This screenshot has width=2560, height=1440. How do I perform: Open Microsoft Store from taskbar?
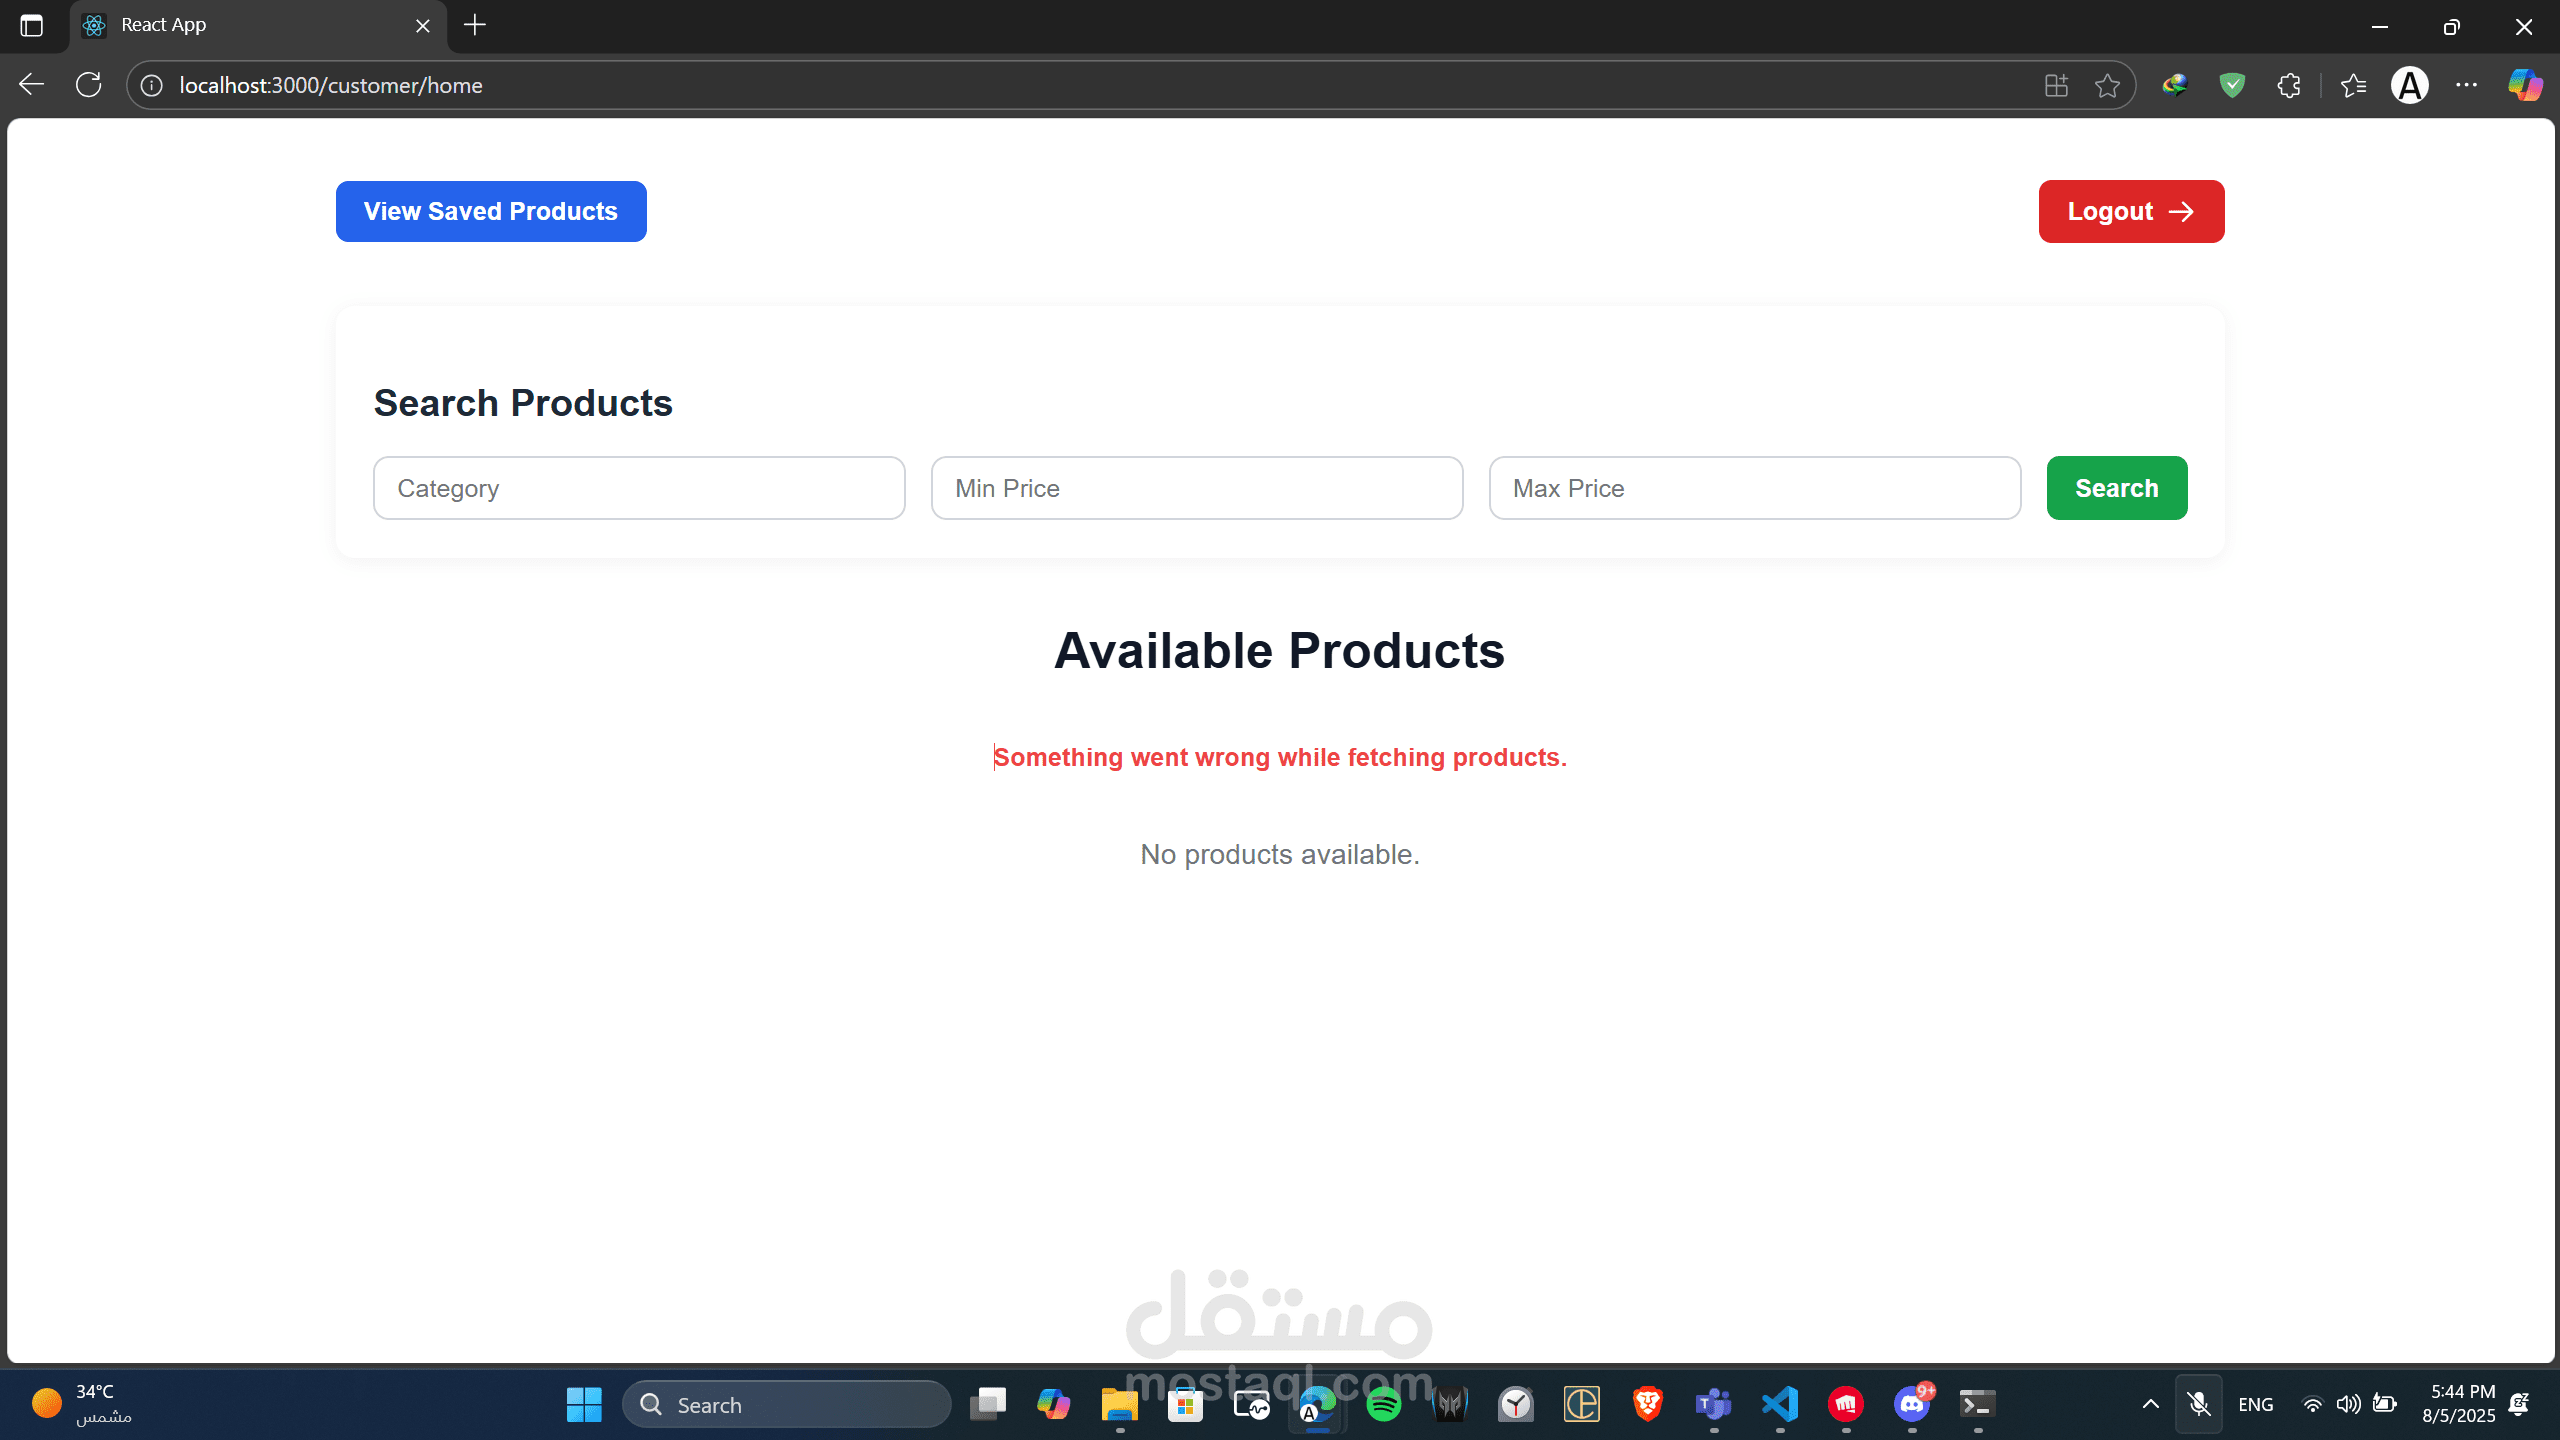[x=1186, y=1404]
